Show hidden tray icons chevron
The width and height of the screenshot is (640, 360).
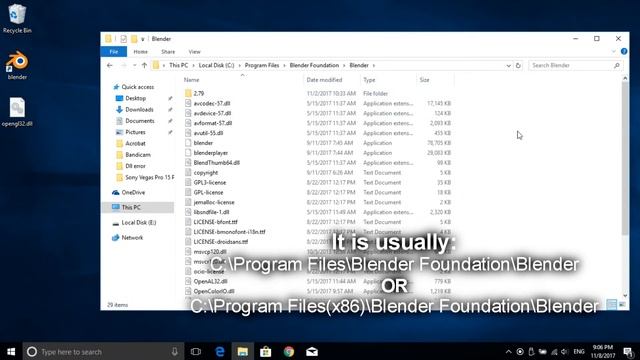point(509,351)
